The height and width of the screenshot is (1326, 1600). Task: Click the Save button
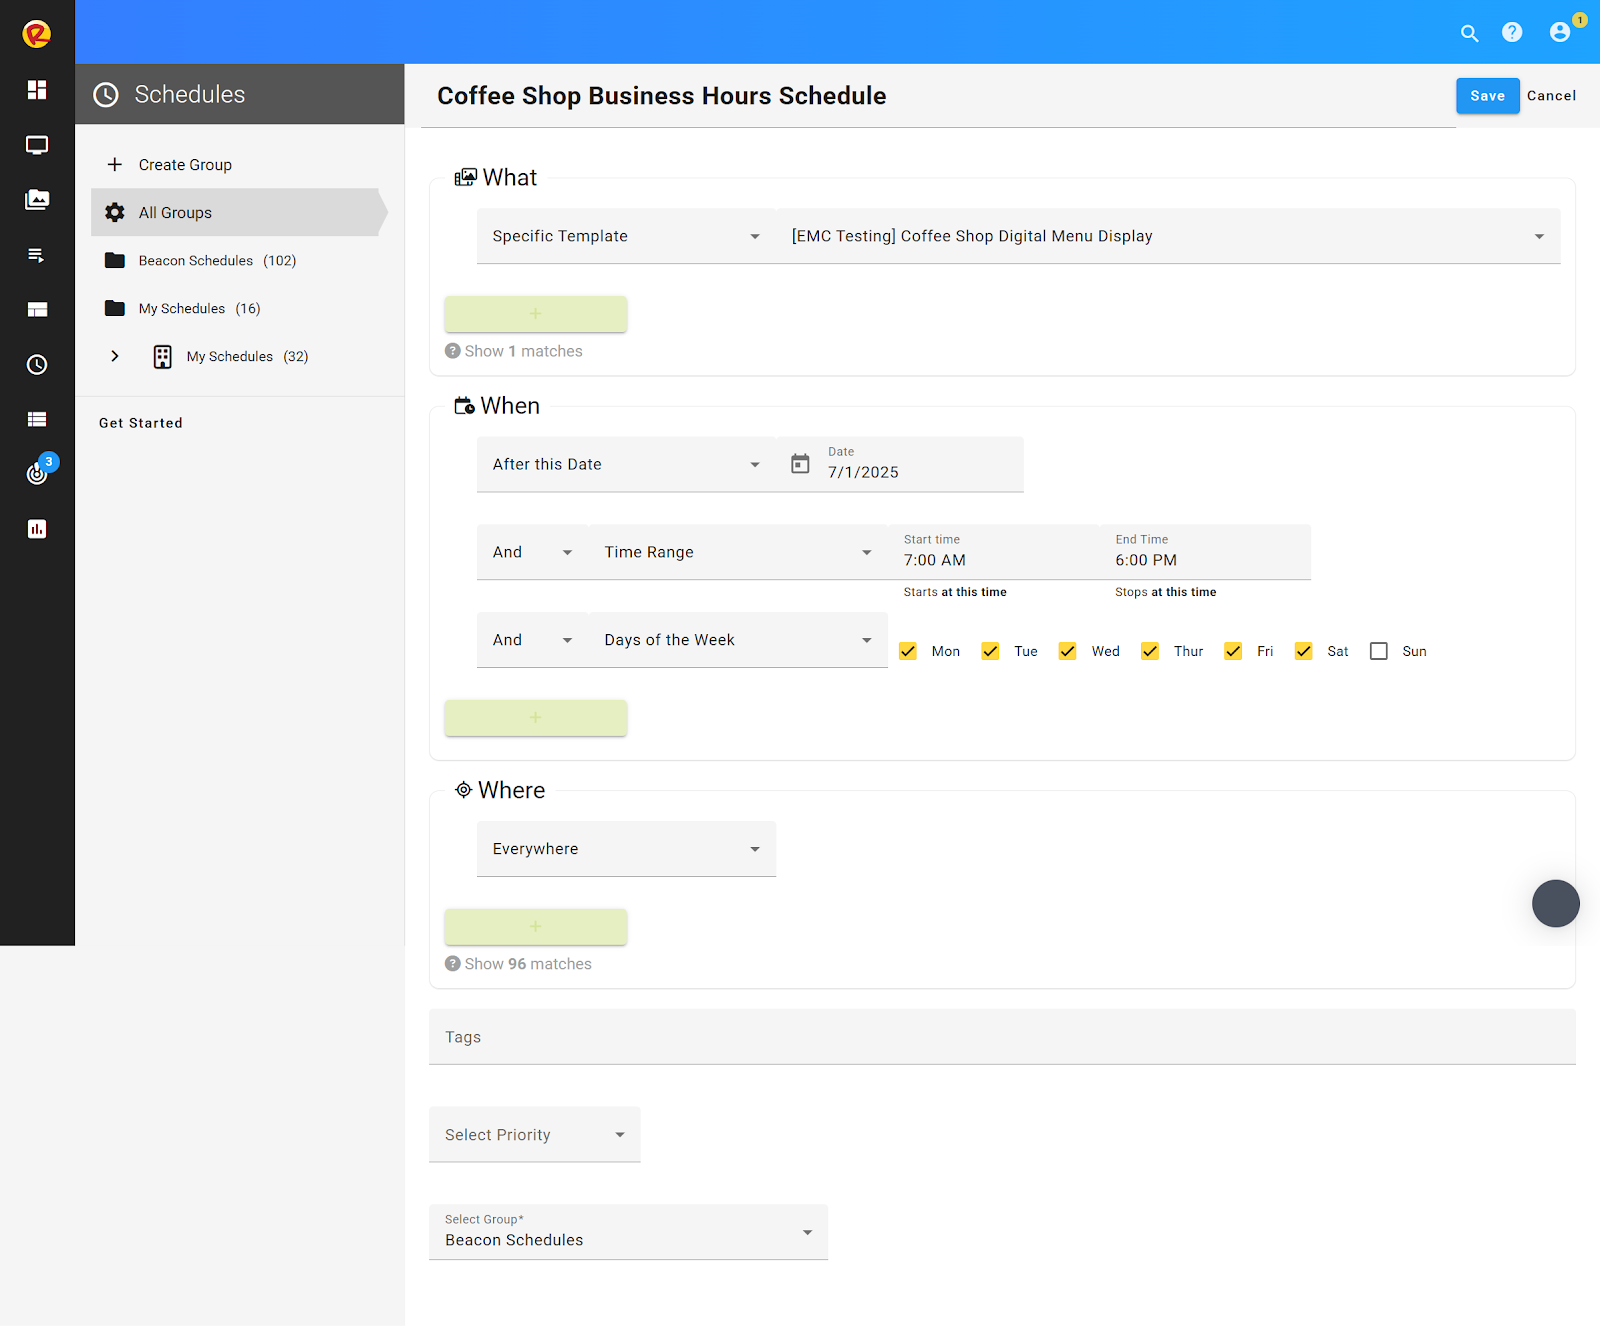coord(1487,96)
